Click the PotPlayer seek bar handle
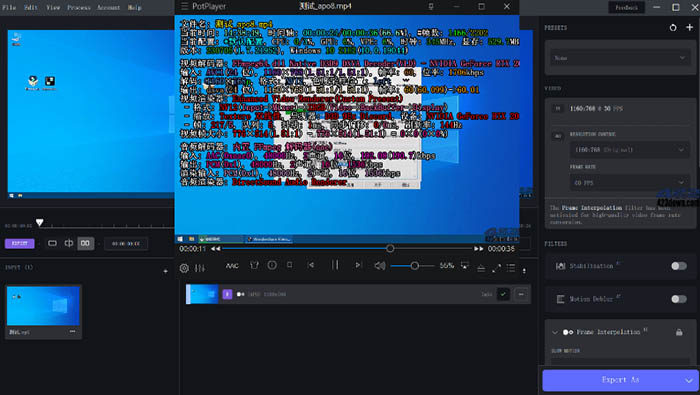This screenshot has width=700, height=395. pos(390,248)
